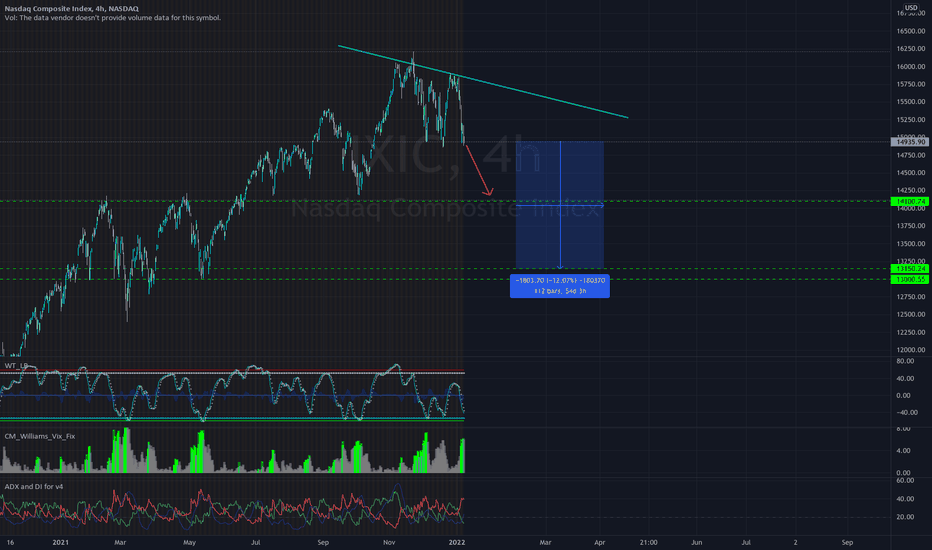
Task: Click the current price label 14935.90
Action: (910, 142)
